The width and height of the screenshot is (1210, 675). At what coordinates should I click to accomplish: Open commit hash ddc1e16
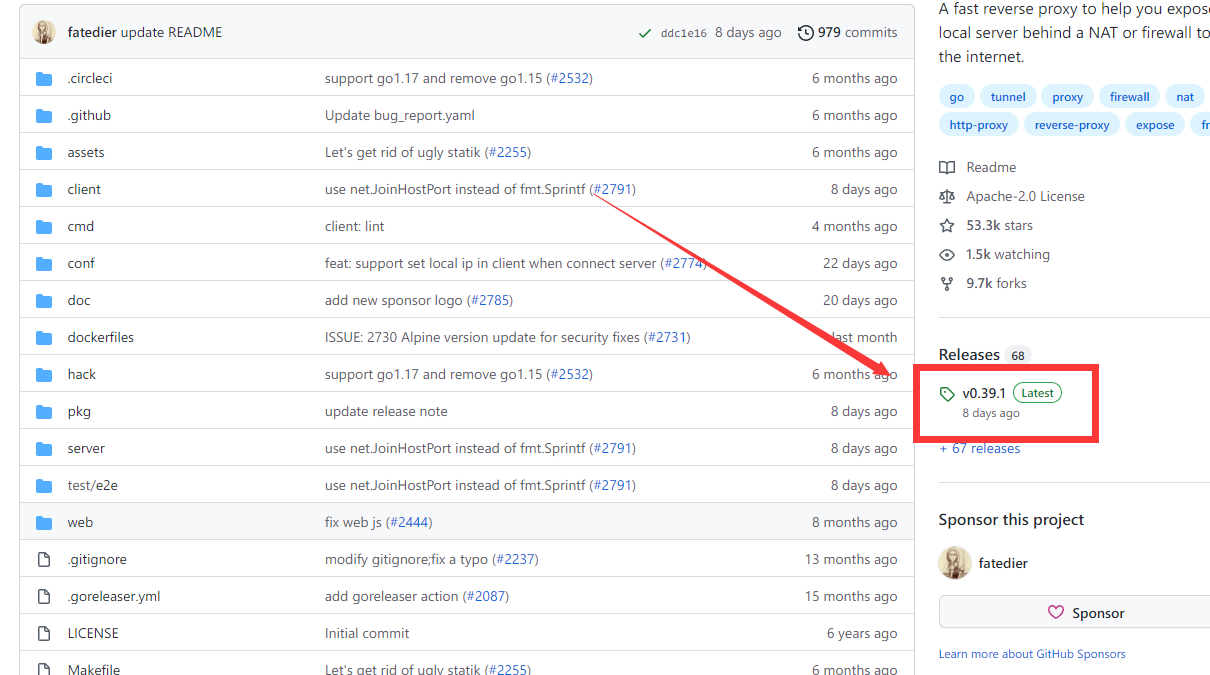(683, 33)
